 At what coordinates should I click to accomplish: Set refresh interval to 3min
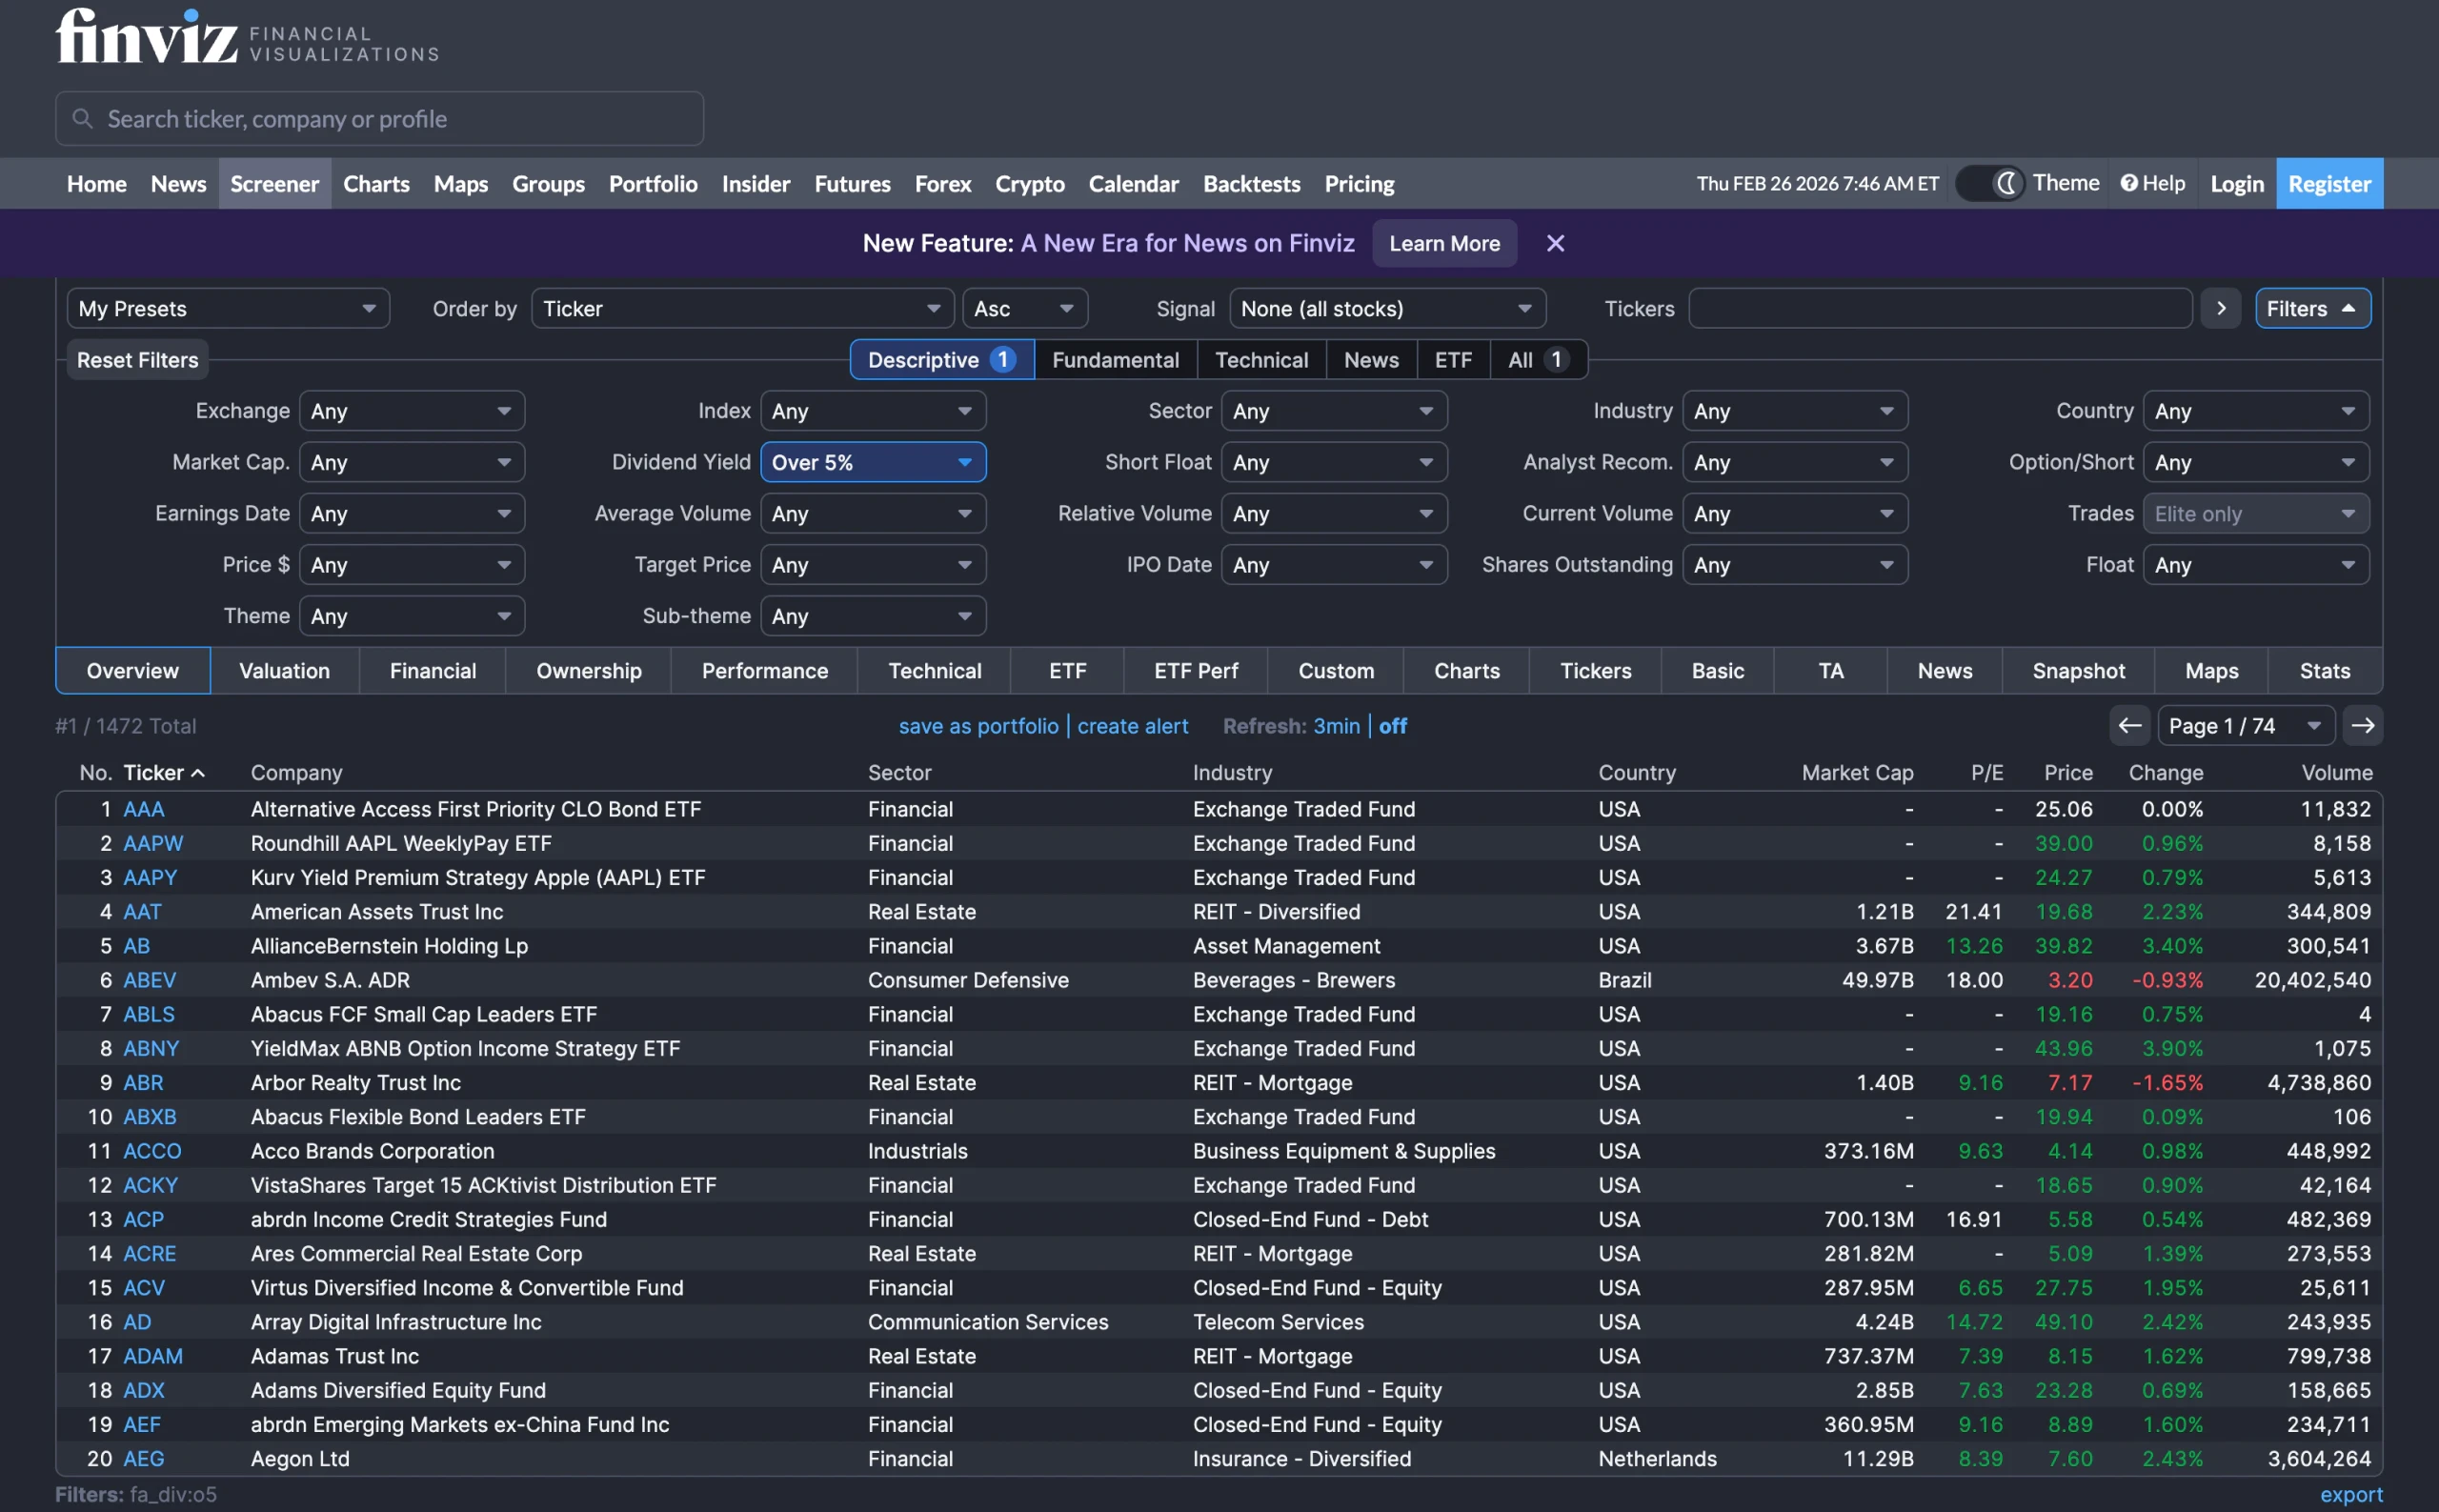pyautogui.click(x=1336, y=726)
